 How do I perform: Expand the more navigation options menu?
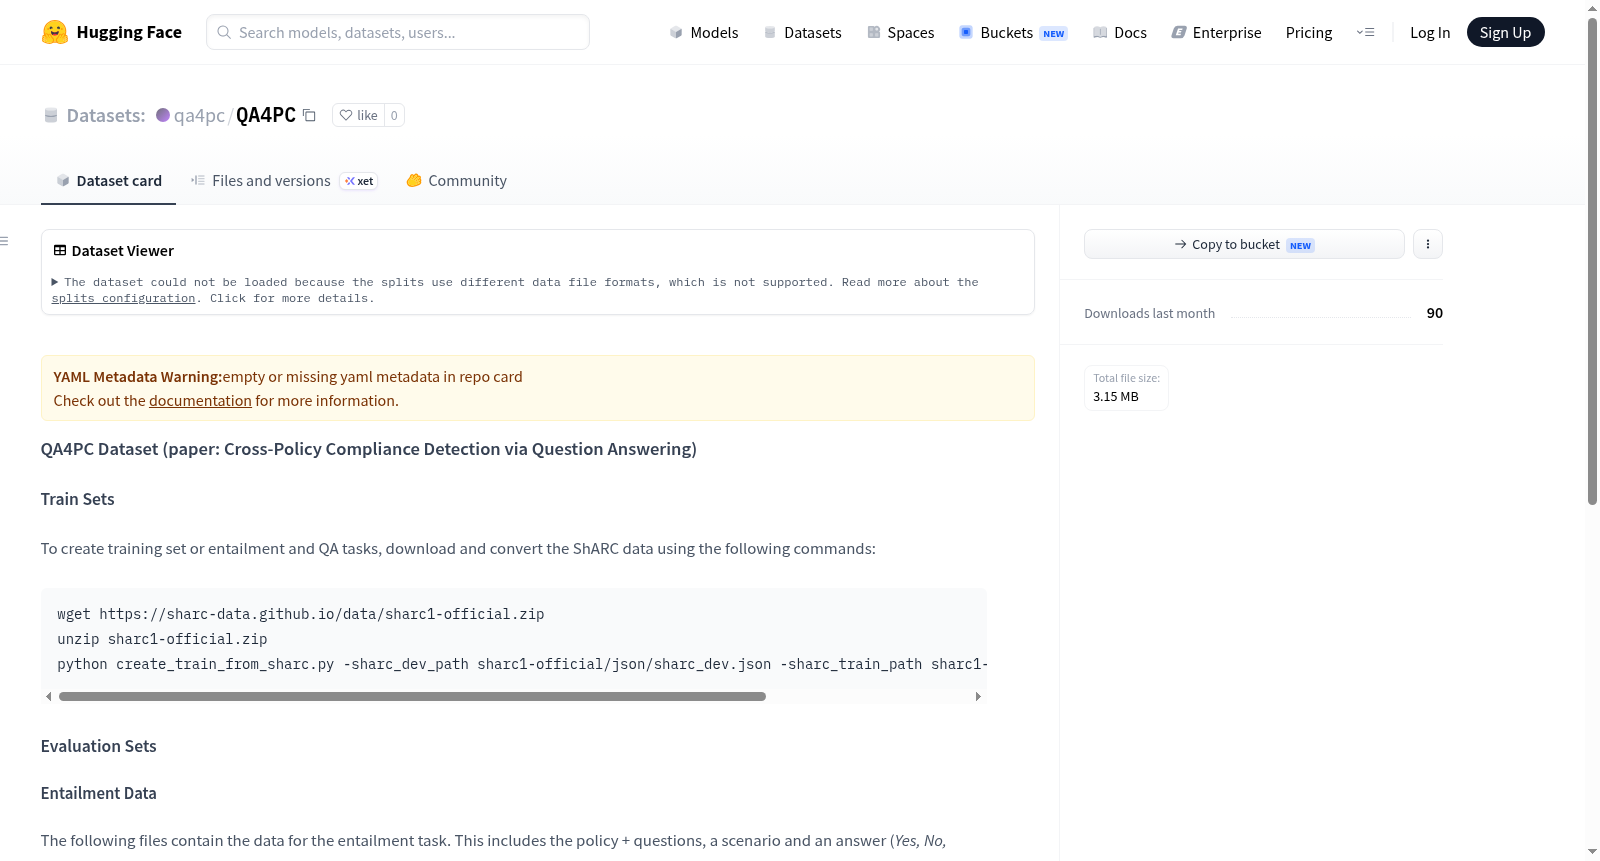tap(1365, 32)
